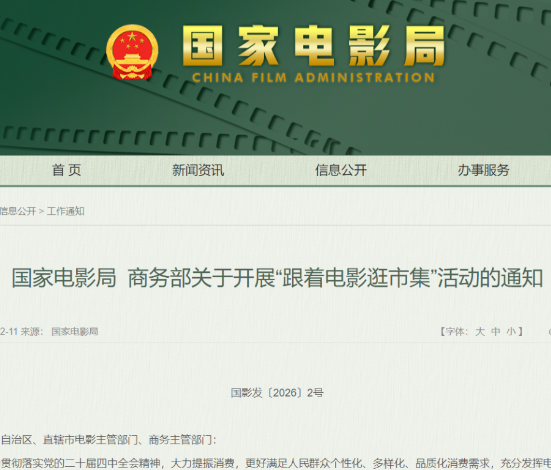Go to 信息公开 in navigation bar
Viewport: 551px width, 470px height.
coord(341,170)
